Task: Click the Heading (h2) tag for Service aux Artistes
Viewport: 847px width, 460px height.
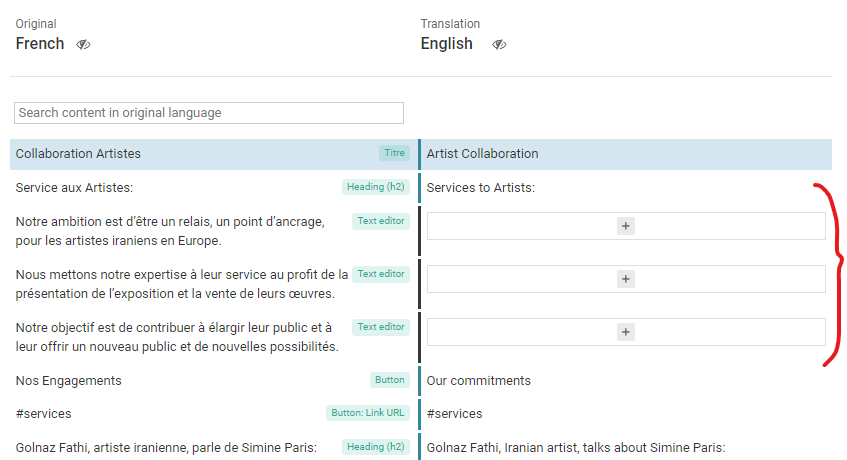Action: pos(375,187)
